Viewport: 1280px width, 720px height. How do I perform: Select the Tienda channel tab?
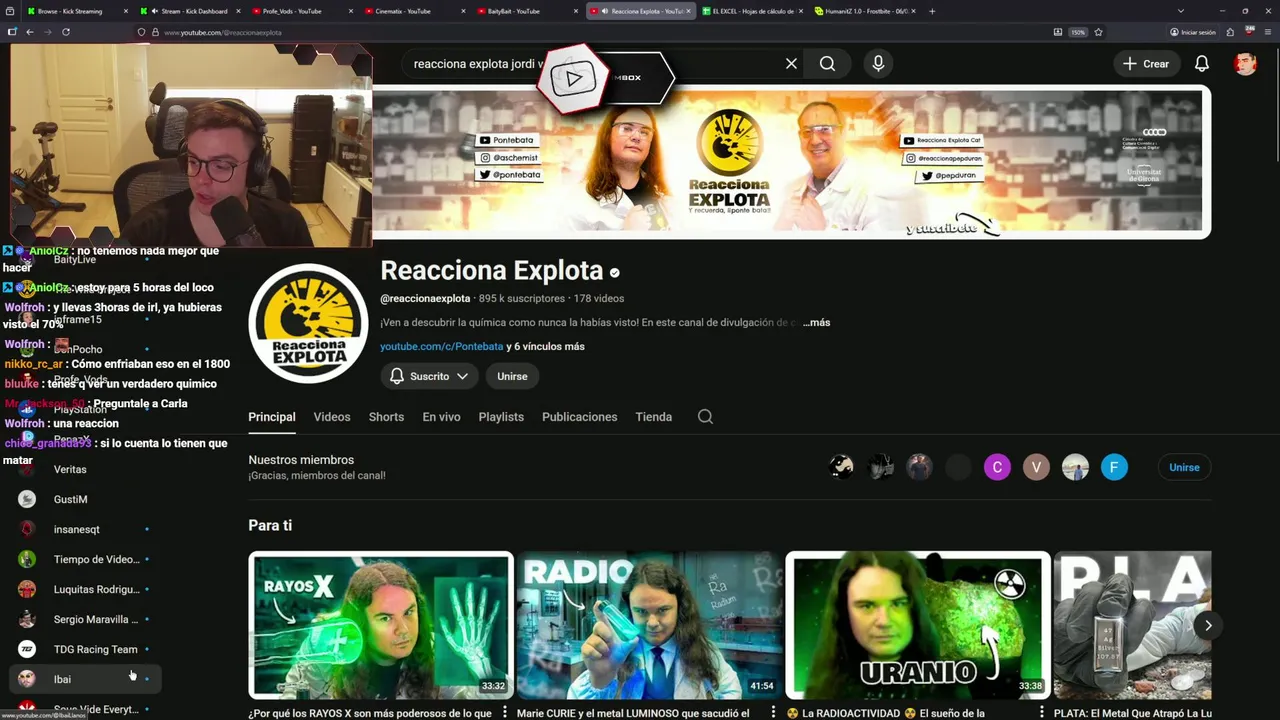pos(653,417)
